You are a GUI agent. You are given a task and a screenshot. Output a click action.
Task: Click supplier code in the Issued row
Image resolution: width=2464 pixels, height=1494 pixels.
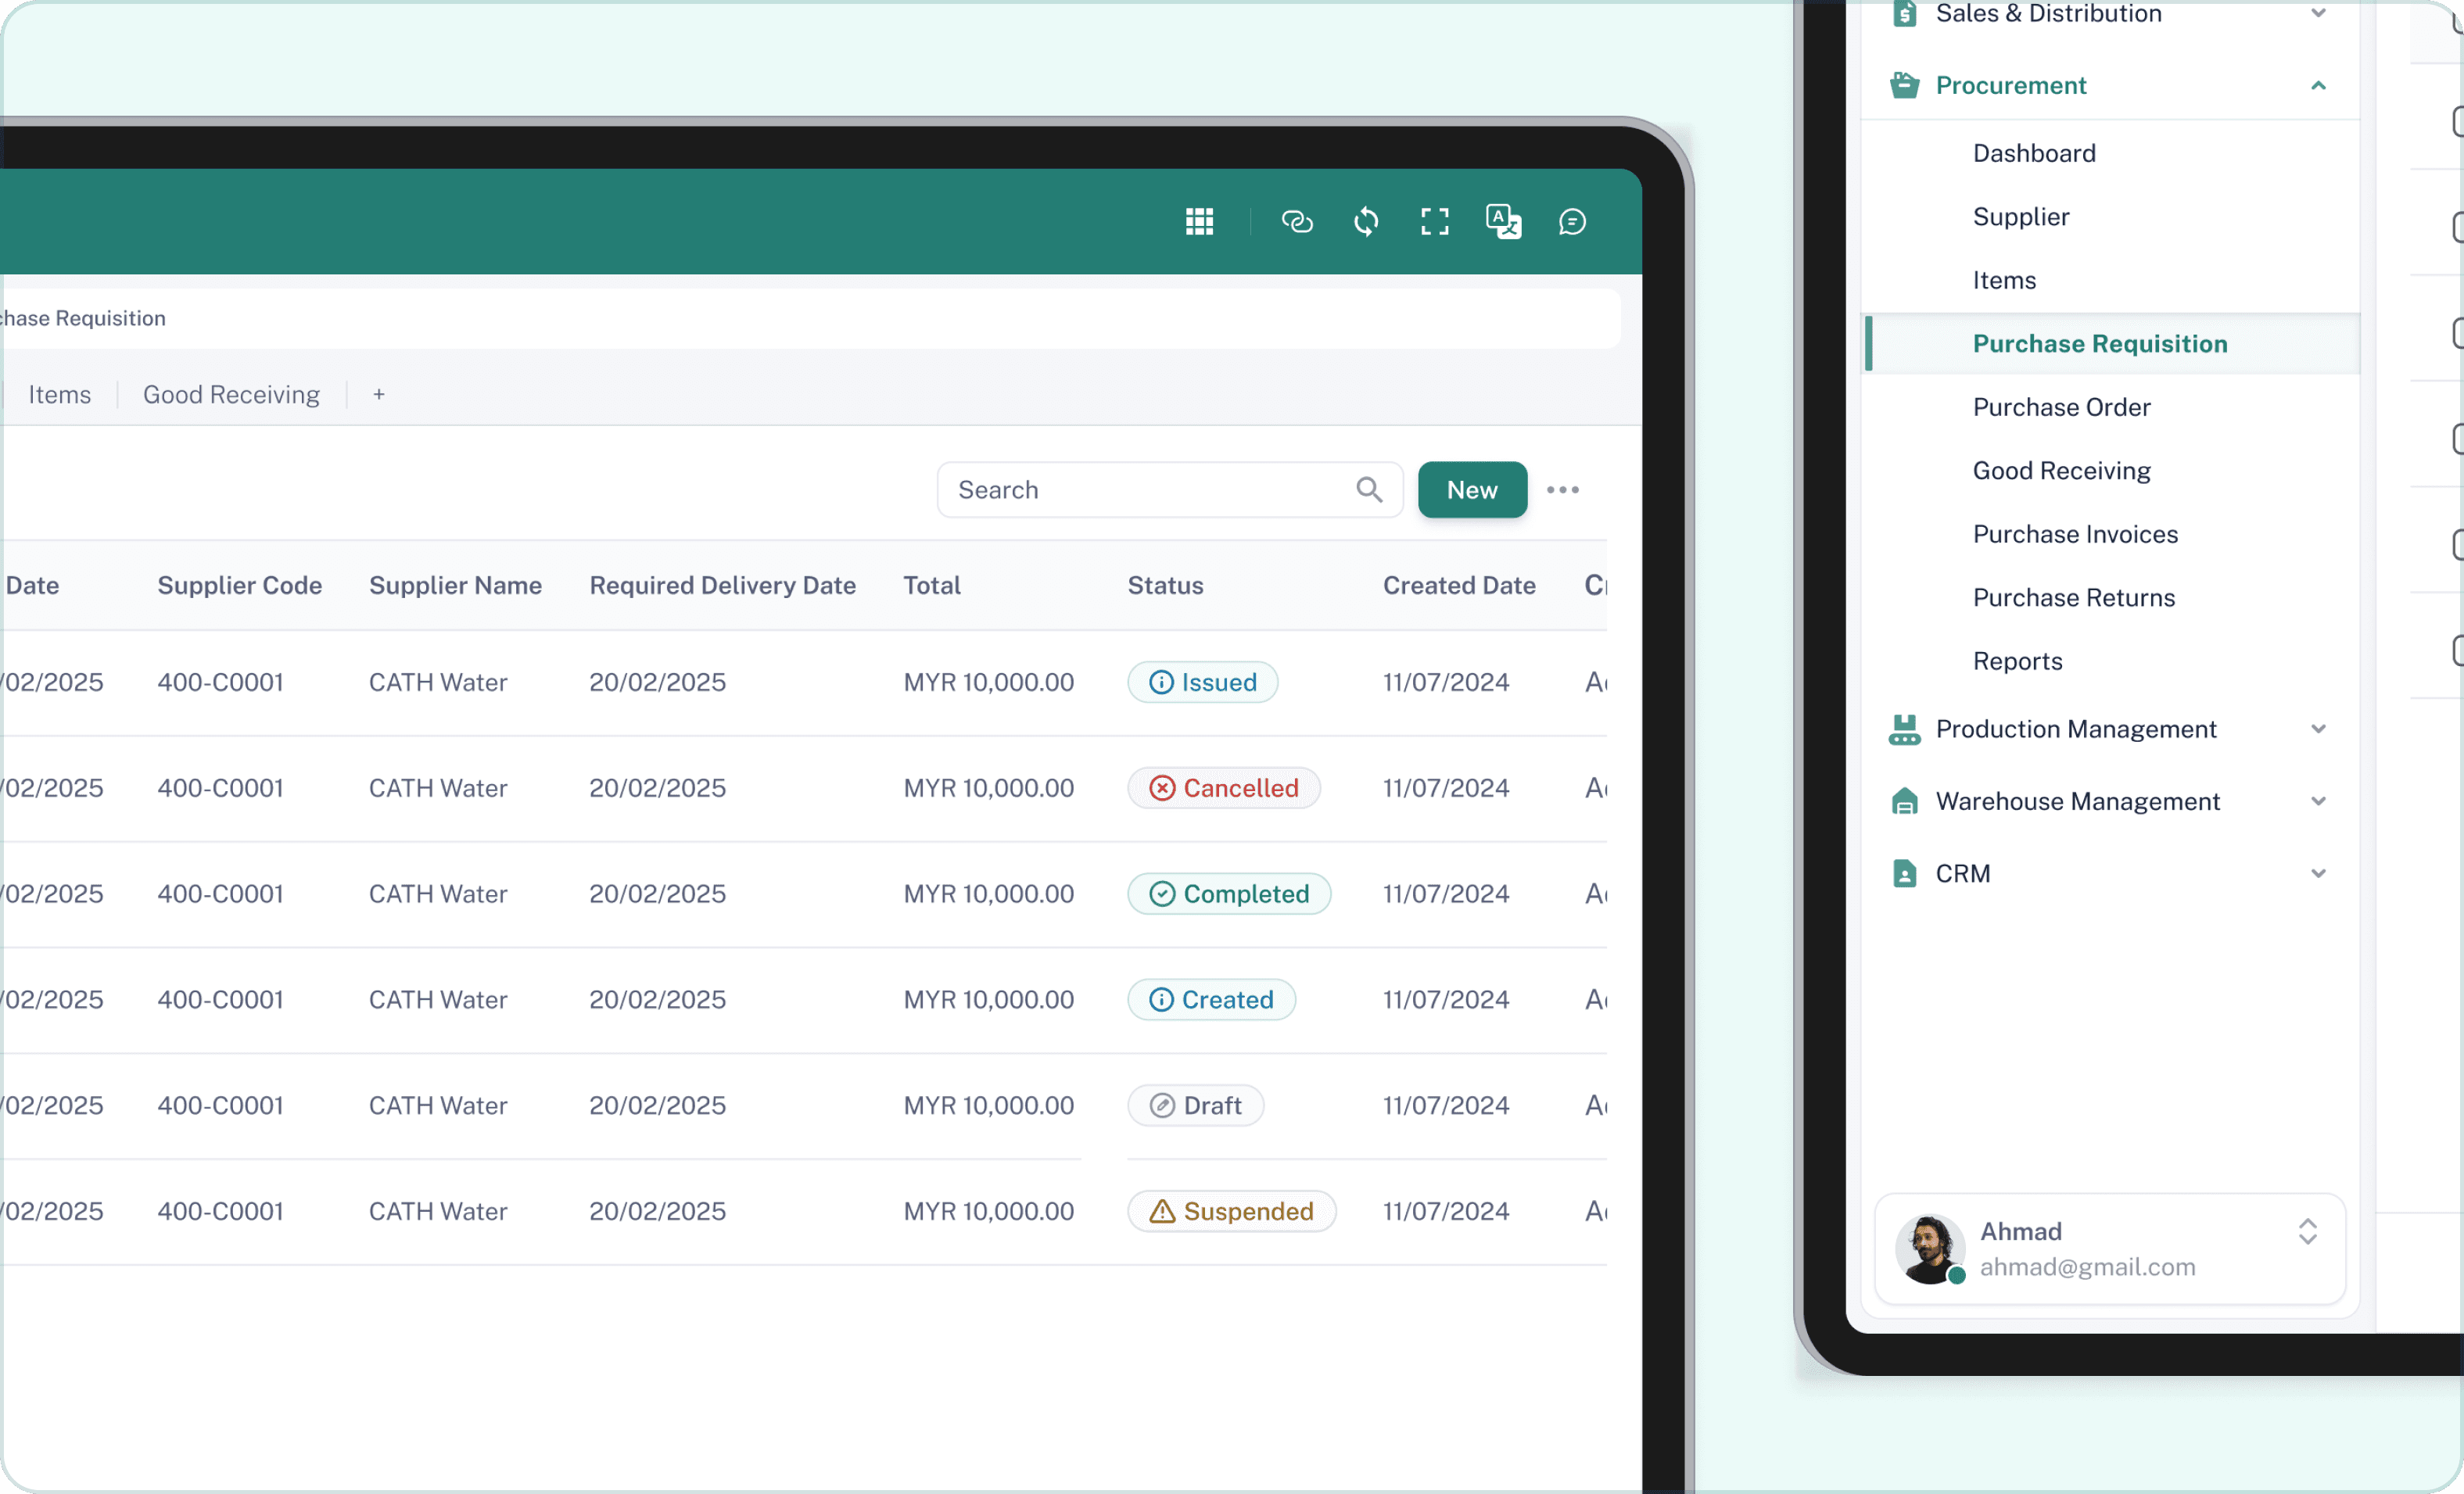coord(220,682)
